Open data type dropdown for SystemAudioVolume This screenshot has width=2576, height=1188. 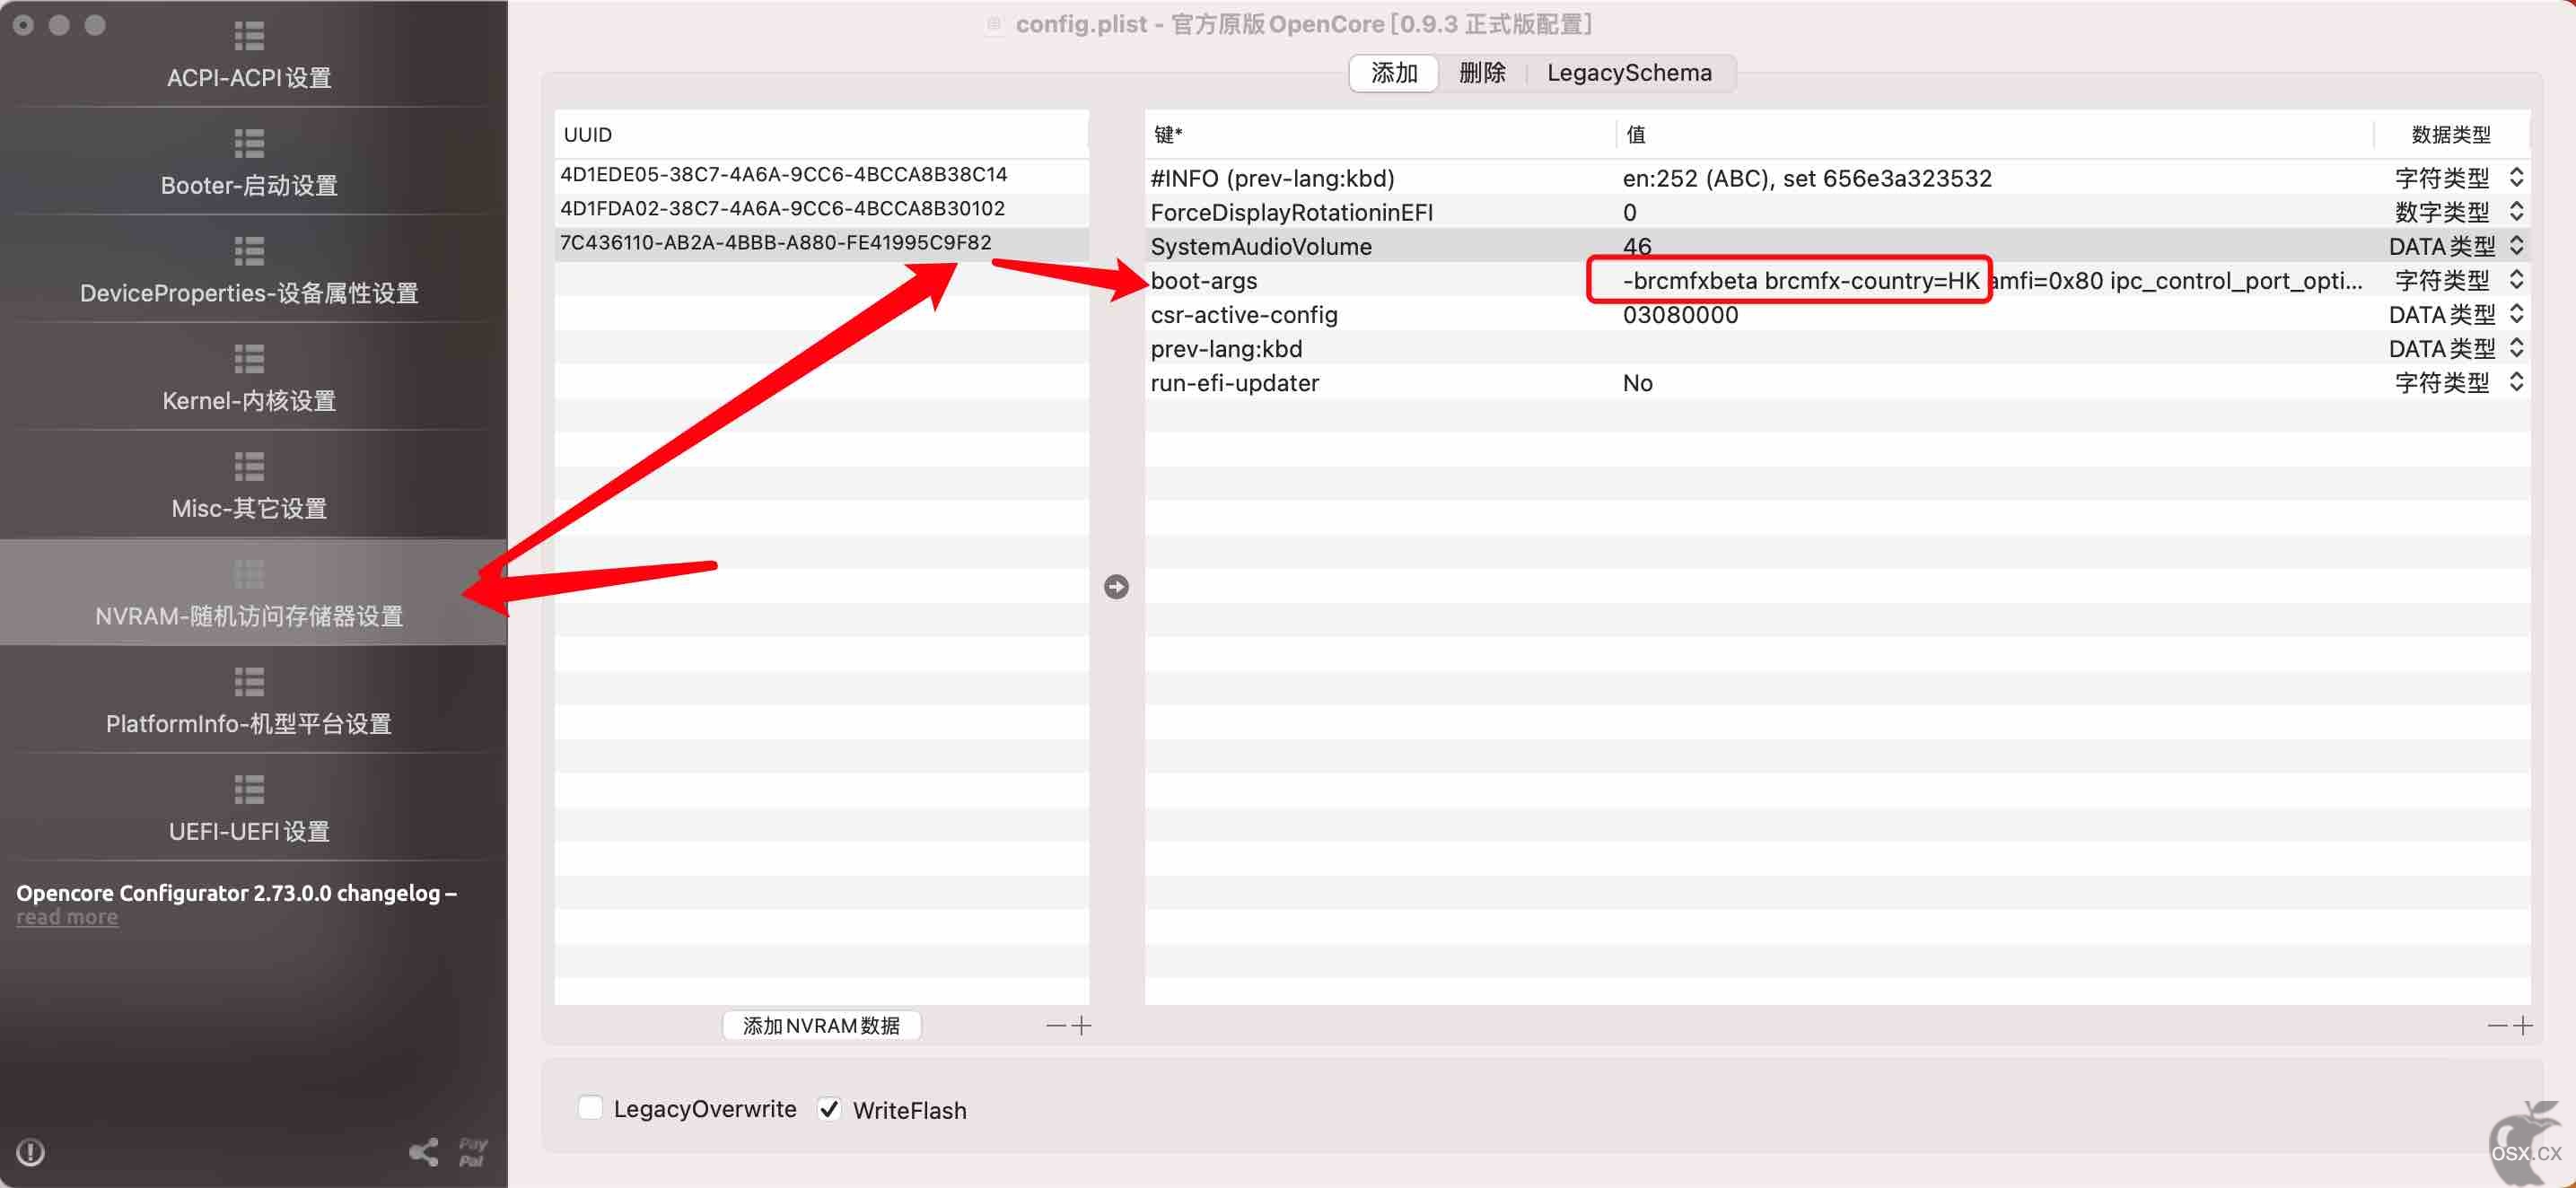point(2517,245)
